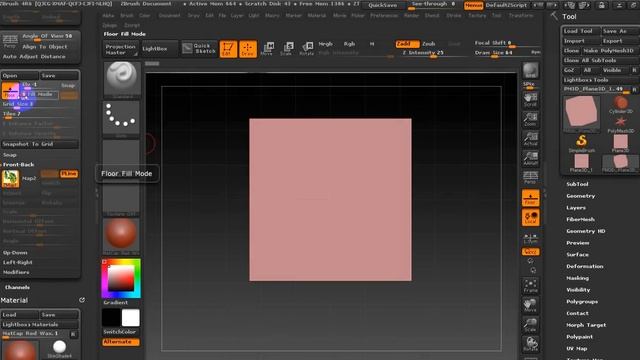The height and width of the screenshot is (360, 640).
Task: Click the AAHalf icon
Action: (x=530, y=158)
